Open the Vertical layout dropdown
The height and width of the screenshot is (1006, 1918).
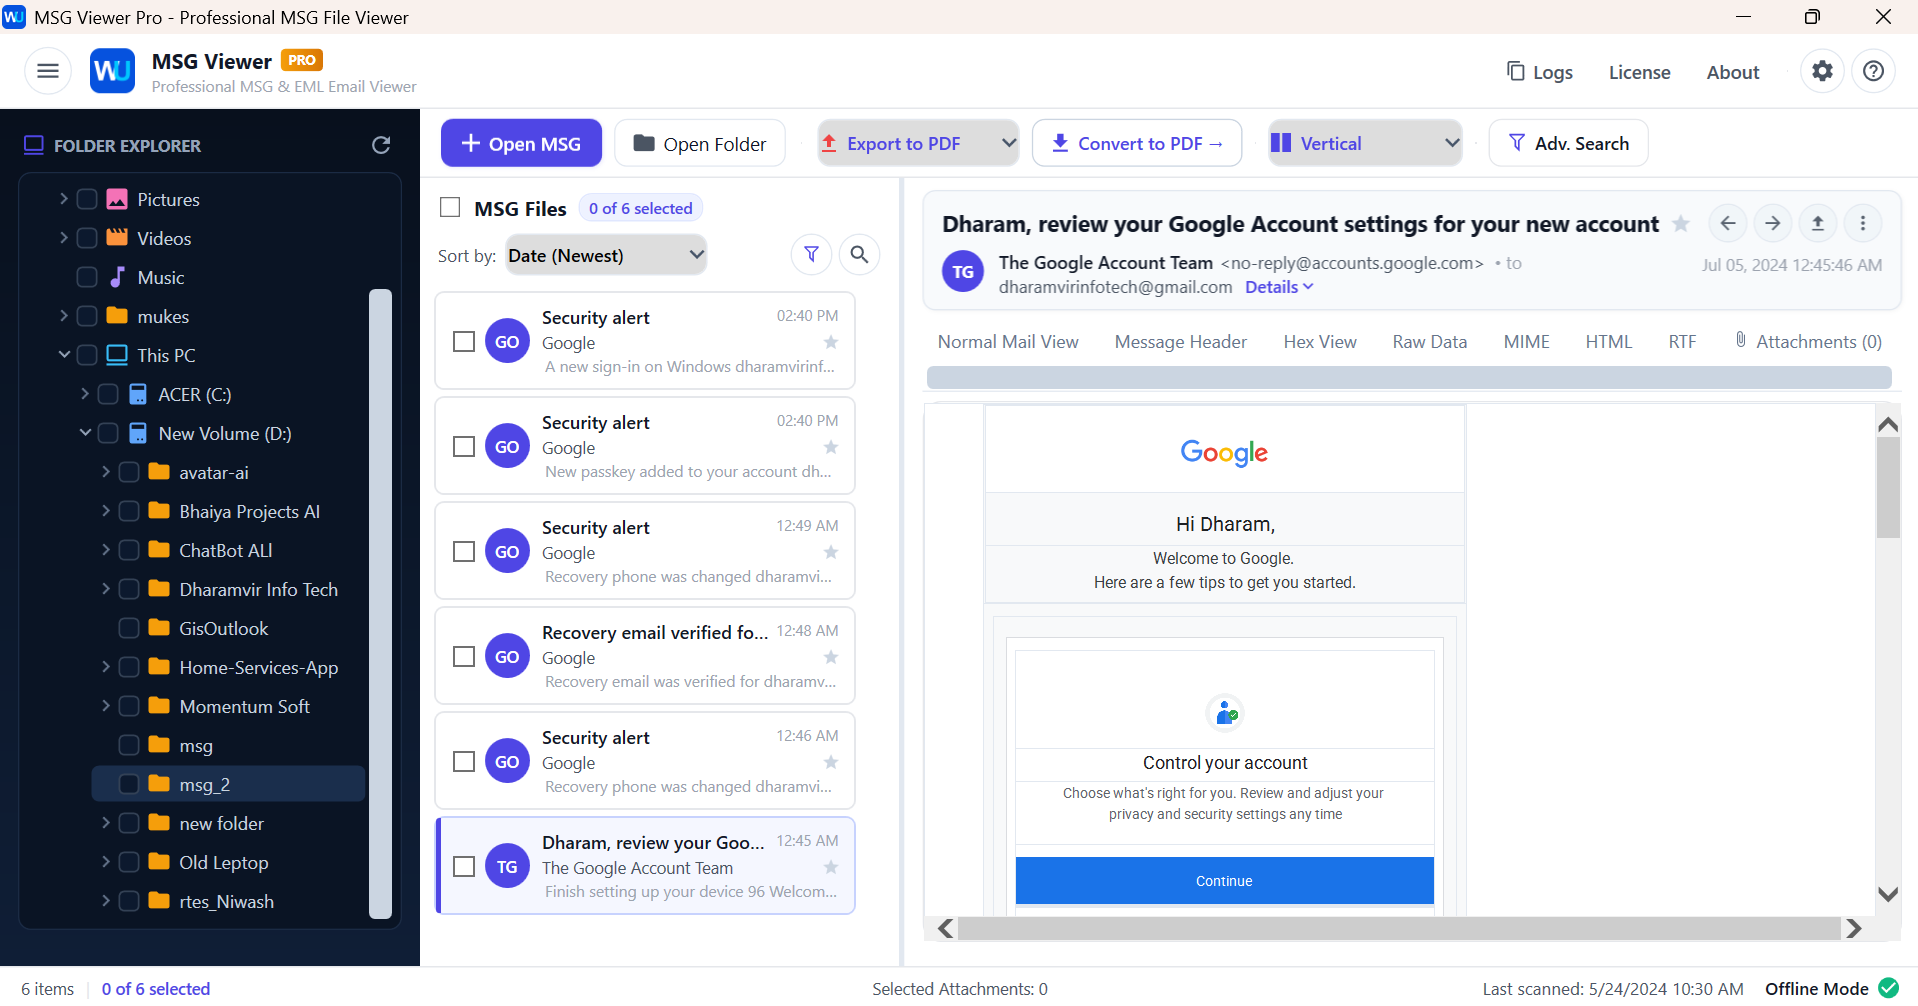pos(1364,143)
